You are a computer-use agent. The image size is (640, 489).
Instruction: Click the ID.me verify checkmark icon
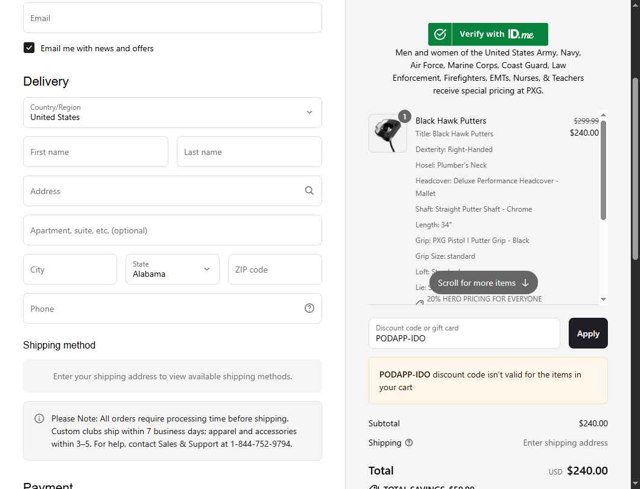point(439,34)
